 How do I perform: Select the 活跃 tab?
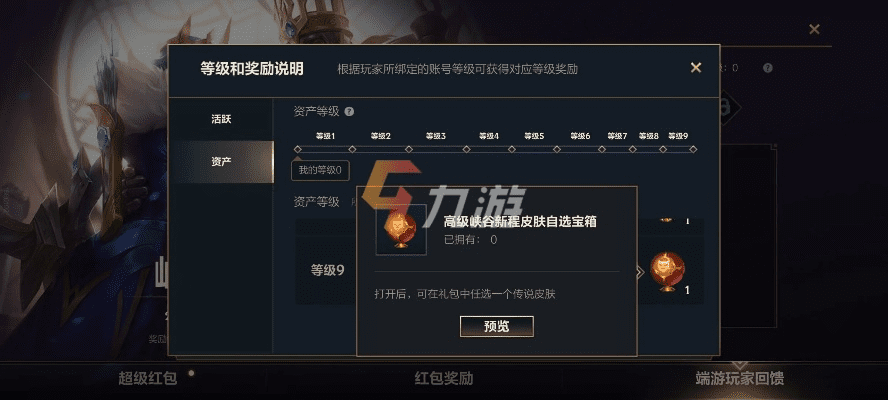[221, 120]
